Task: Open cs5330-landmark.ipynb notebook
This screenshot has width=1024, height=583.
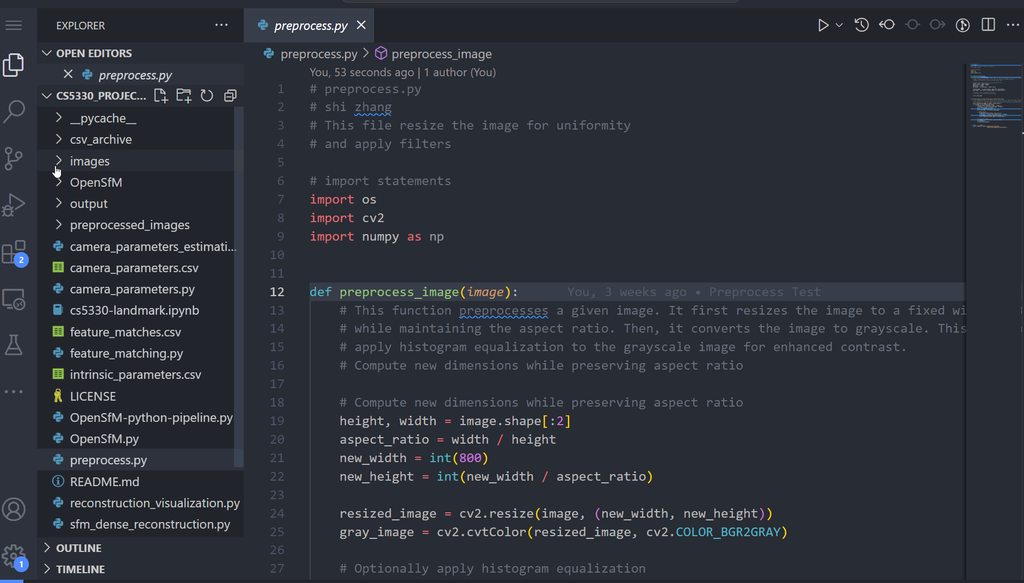Action: (x=135, y=311)
